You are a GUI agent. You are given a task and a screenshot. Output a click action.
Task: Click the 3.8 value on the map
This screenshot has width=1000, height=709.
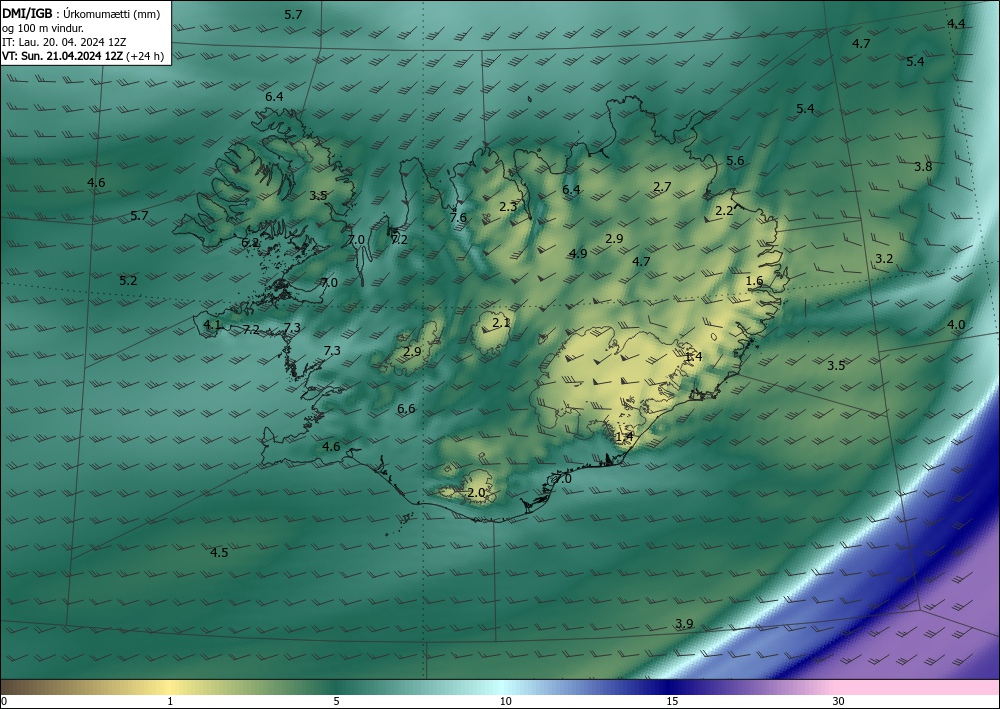coord(923,166)
